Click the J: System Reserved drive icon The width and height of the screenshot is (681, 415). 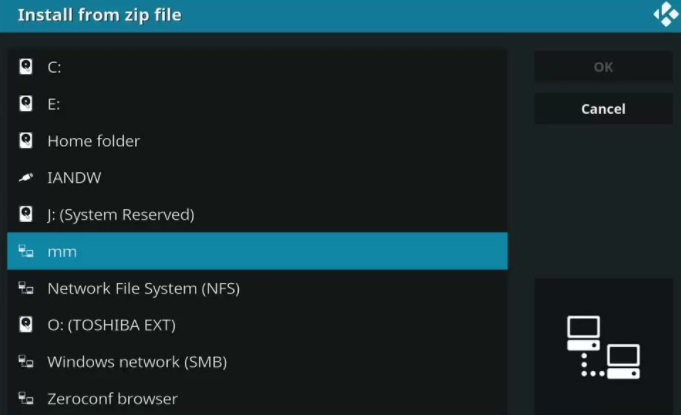coord(26,214)
